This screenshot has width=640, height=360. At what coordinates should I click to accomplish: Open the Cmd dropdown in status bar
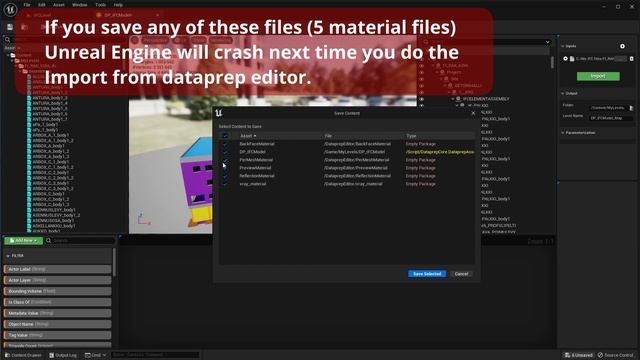[96, 355]
